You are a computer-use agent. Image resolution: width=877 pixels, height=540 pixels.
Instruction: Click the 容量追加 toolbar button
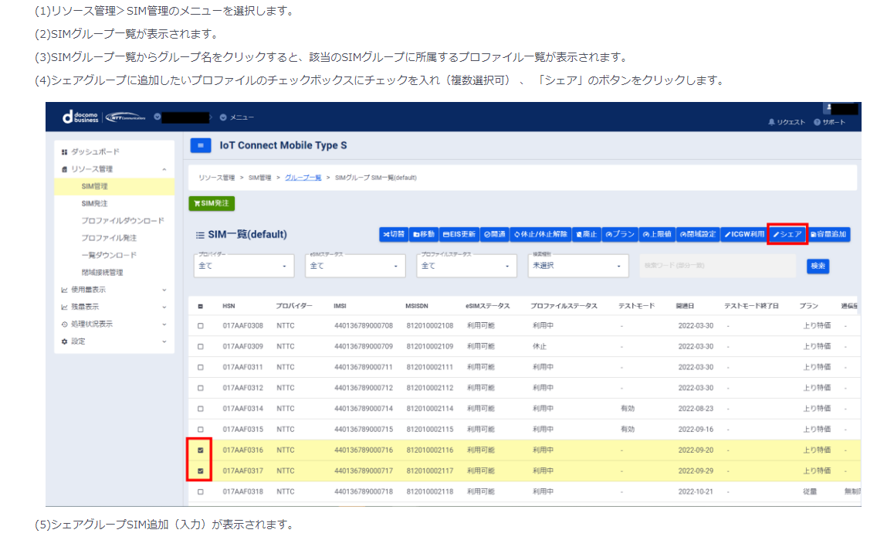click(x=829, y=234)
